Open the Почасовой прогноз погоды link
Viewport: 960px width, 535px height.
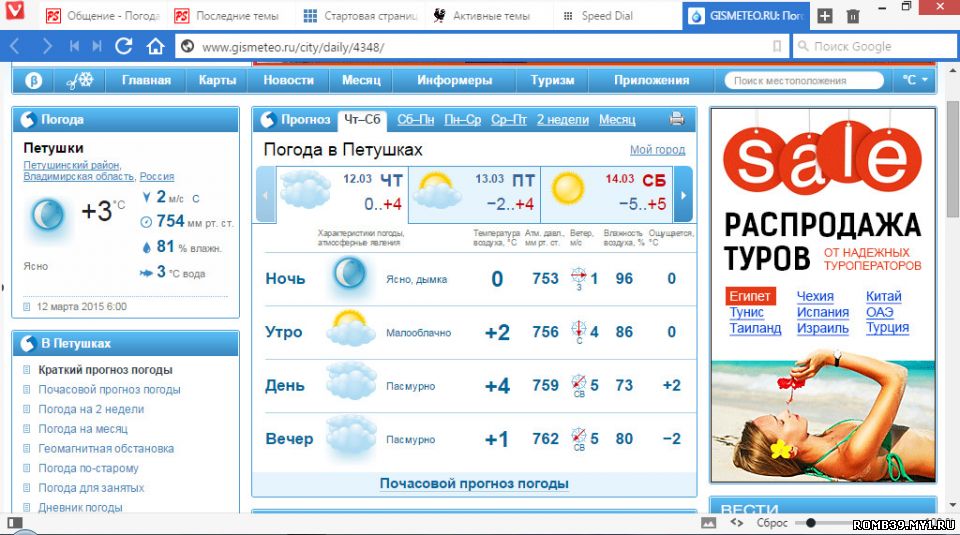[x=474, y=484]
